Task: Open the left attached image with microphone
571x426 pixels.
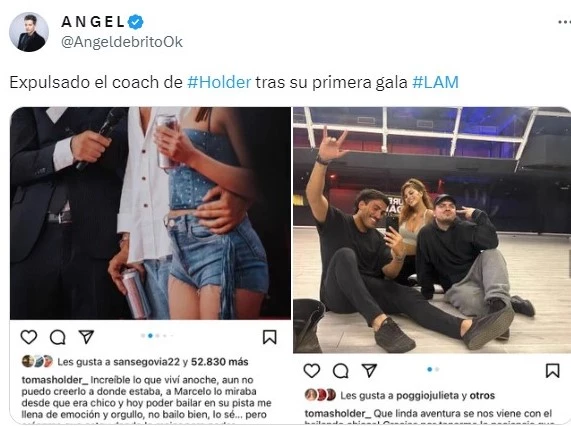Action: point(150,213)
